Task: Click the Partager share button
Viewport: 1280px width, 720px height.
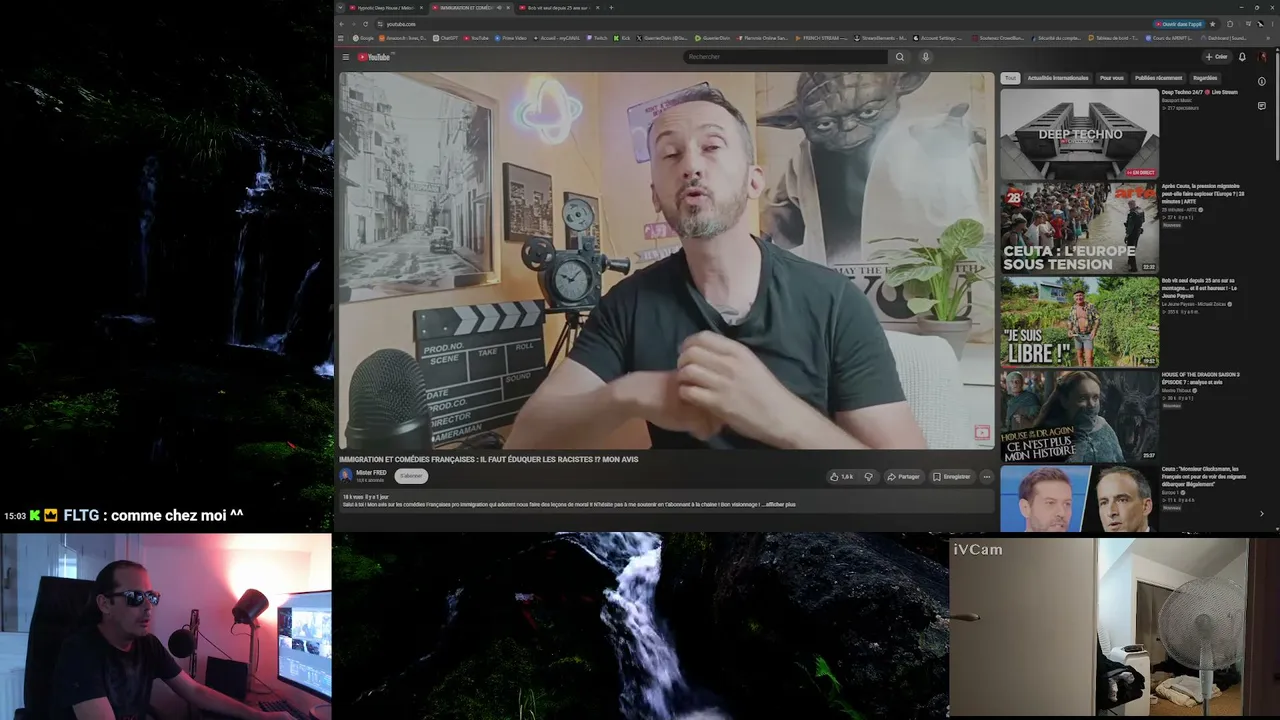Action: [x=903, y=477]
